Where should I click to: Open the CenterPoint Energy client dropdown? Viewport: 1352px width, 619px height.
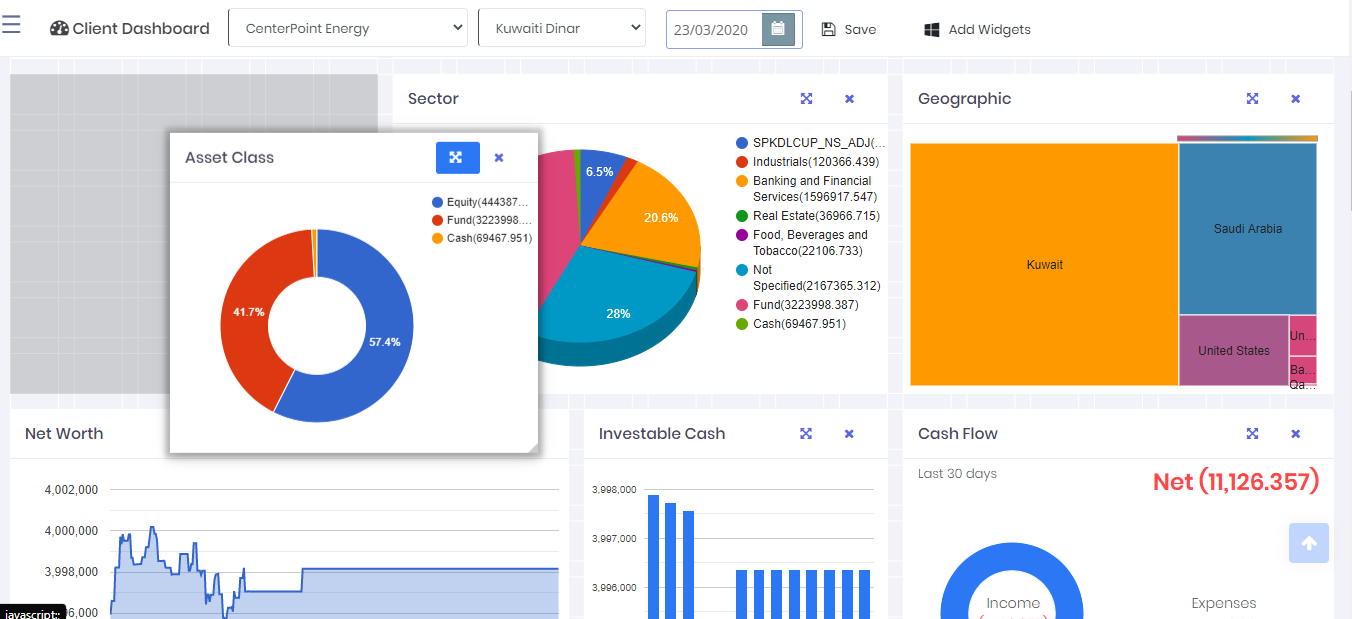coord(348,28)
